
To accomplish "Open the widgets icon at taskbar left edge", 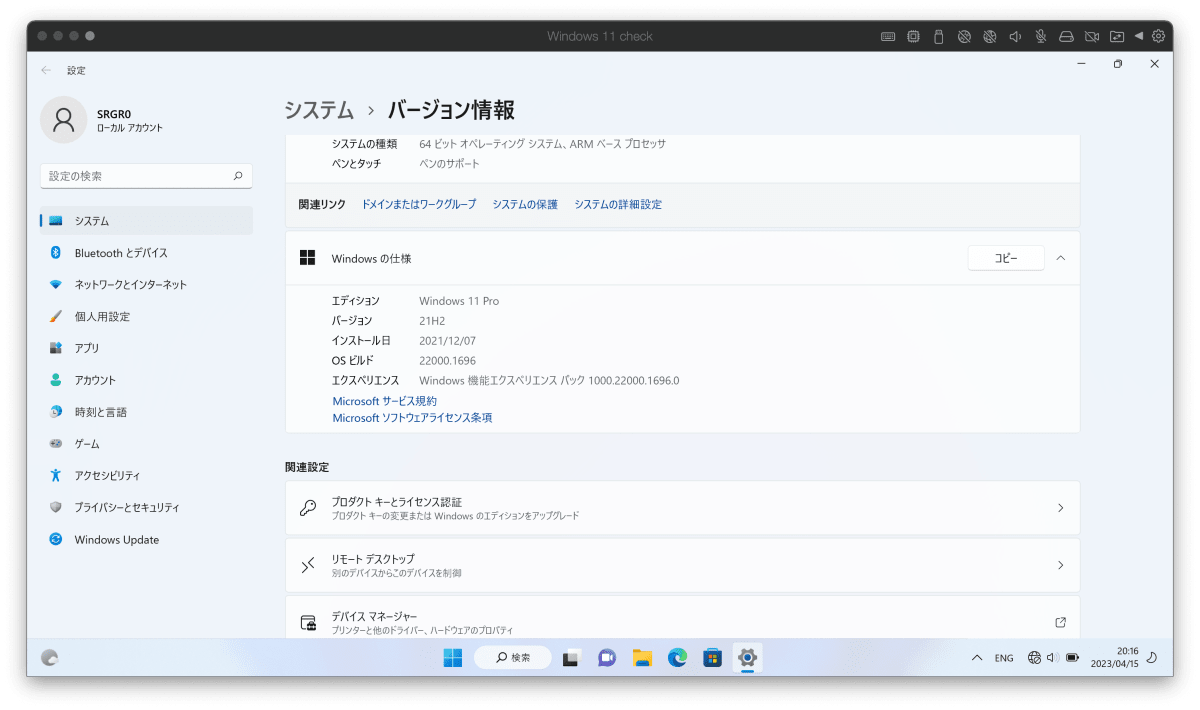I will tap(49, 658).
